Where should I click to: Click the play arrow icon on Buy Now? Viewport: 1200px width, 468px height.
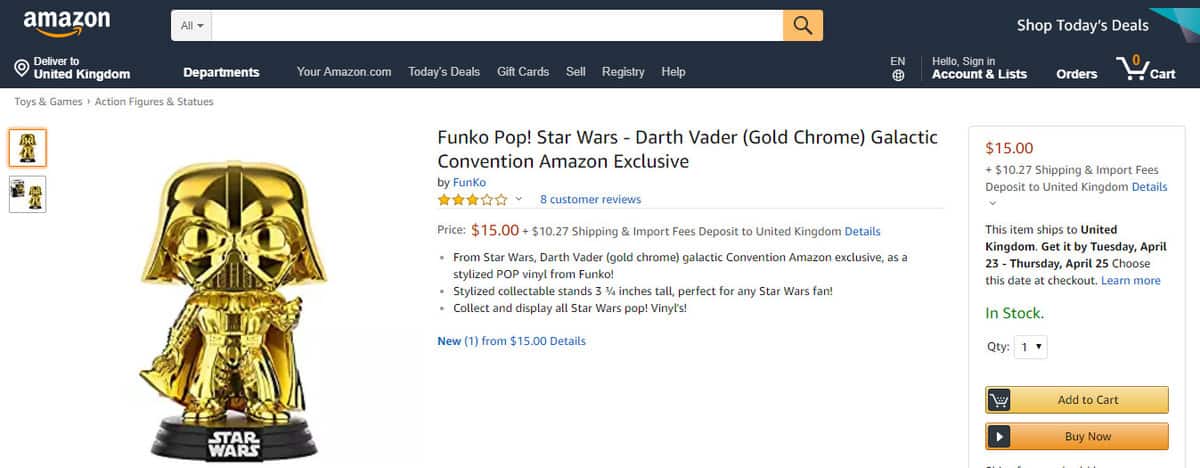(x=999, y=436)
